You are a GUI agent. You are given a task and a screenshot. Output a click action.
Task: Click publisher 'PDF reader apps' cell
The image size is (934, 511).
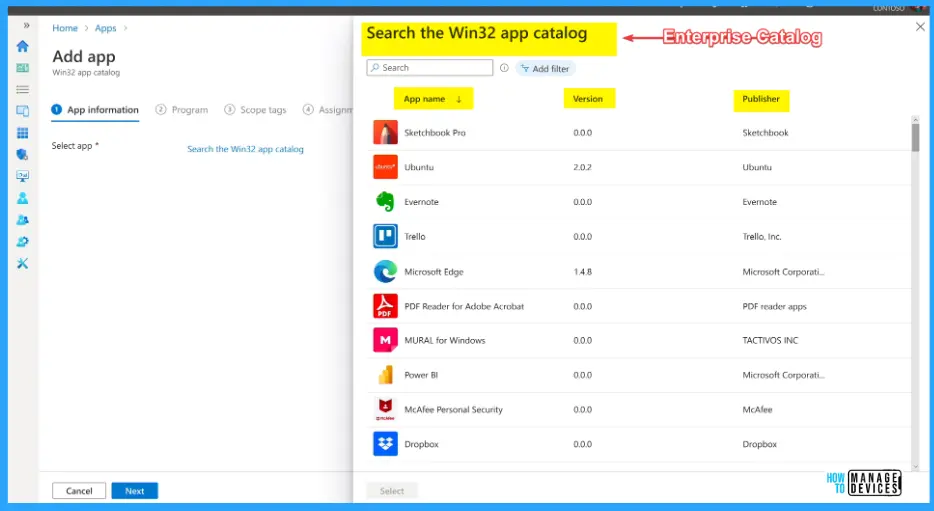(x=774, y=306)
